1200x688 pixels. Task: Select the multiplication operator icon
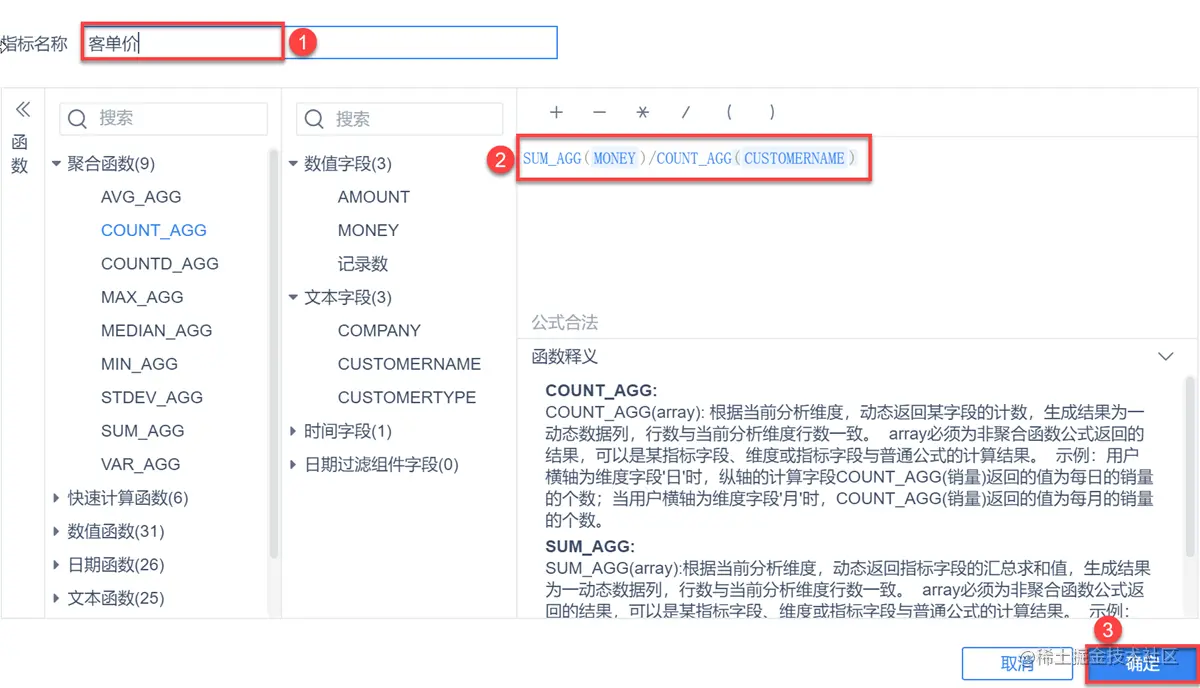tap(642, 113)
